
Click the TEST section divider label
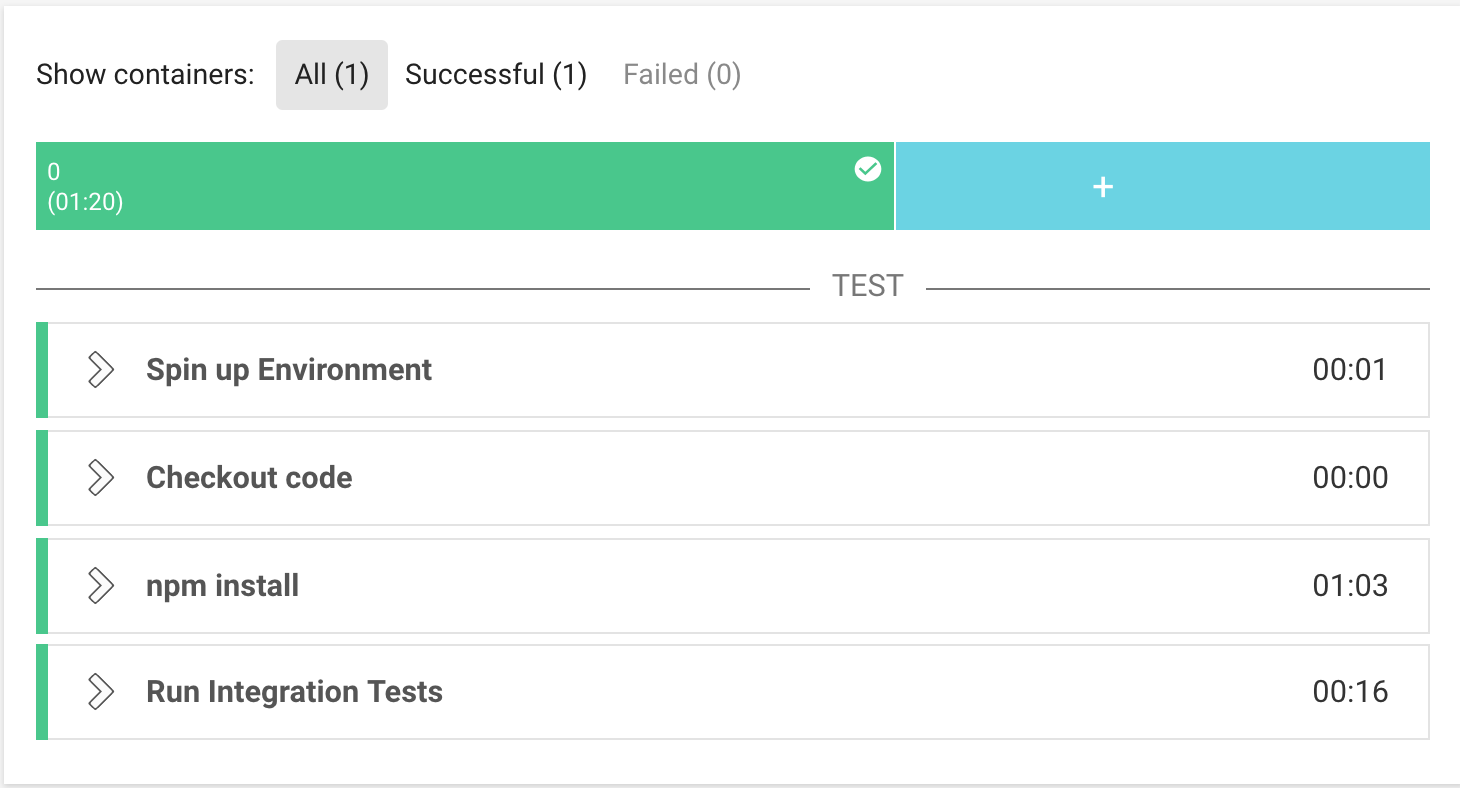[868, 286]
